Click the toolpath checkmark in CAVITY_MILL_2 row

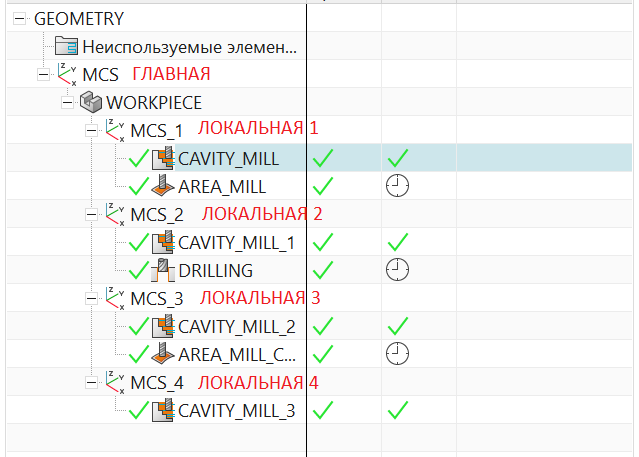[x=322, y=326]
